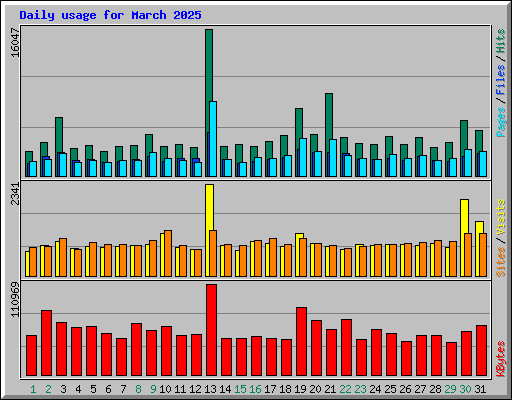Viewport: 512px width, 400px height.
Task: Click day 15 on the x-axis
Action: tap(240, 389)
